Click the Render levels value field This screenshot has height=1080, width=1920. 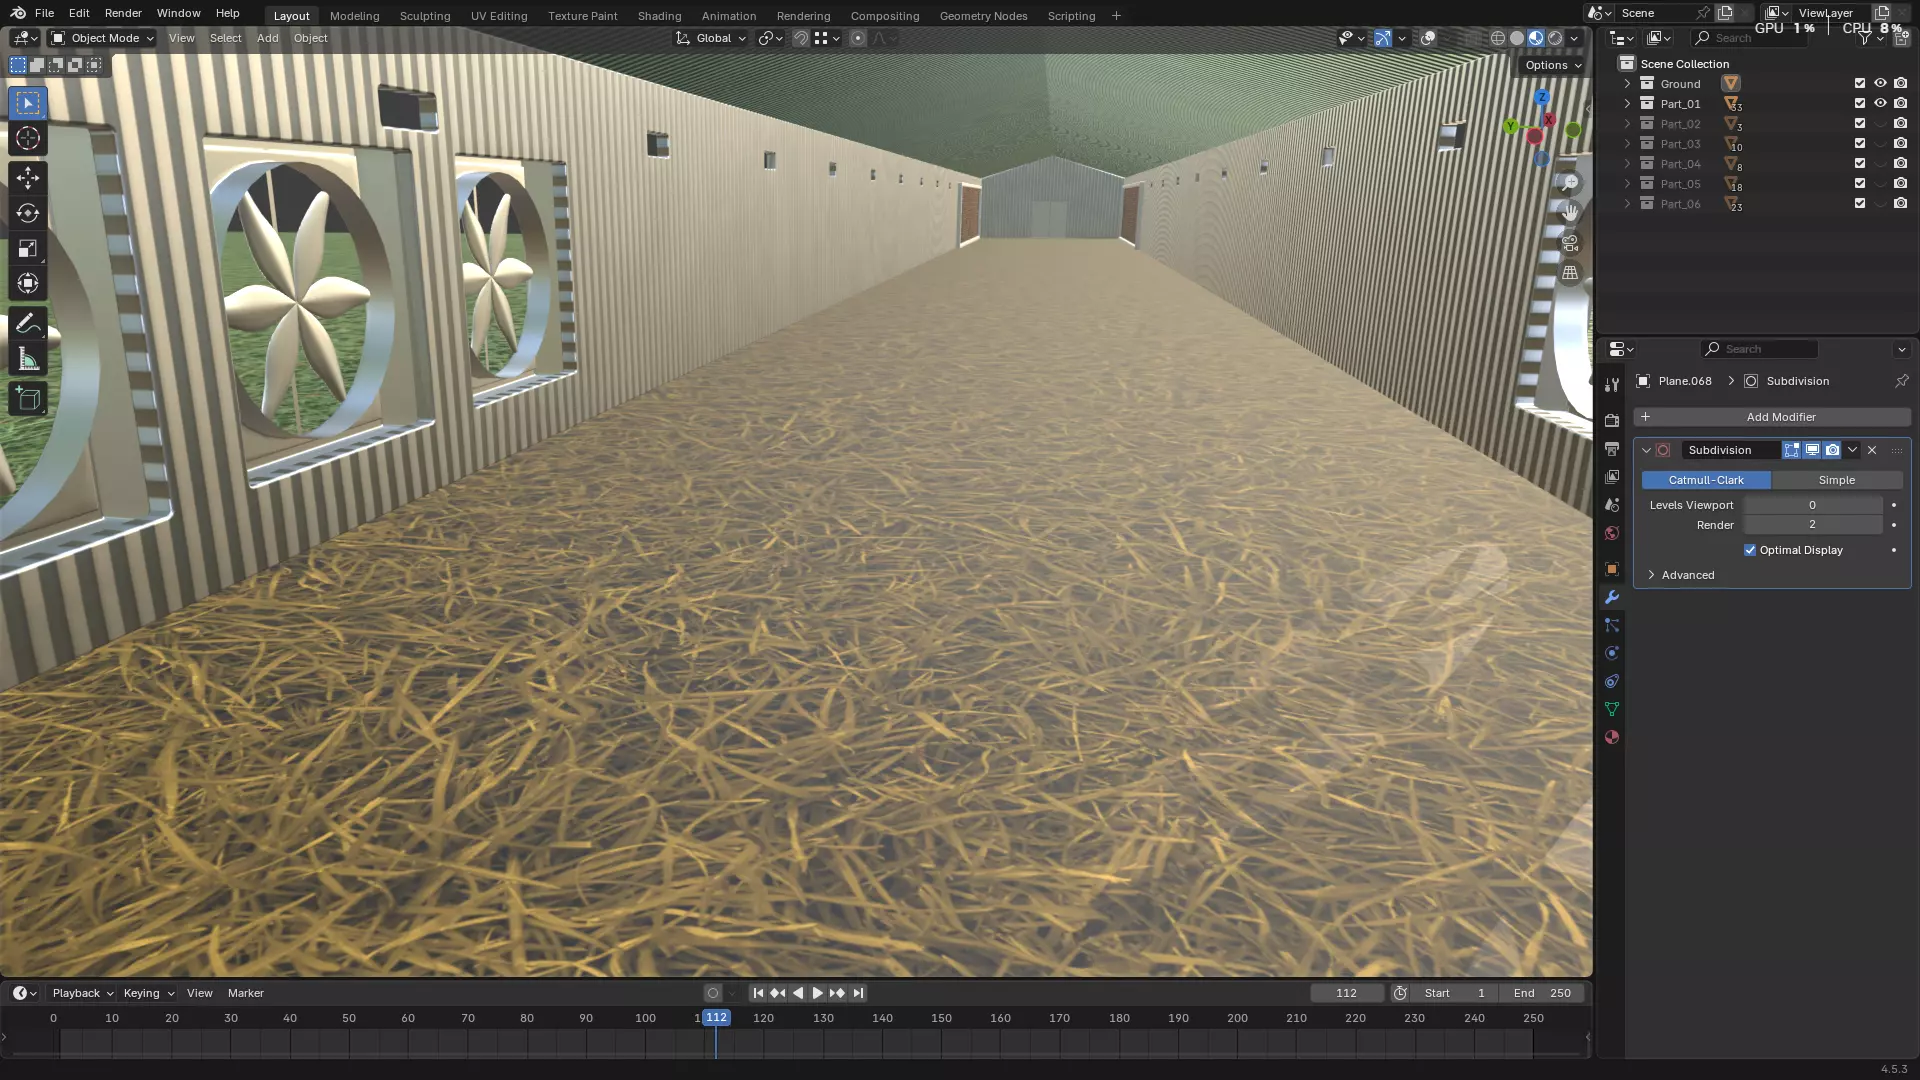(1812, 525)
